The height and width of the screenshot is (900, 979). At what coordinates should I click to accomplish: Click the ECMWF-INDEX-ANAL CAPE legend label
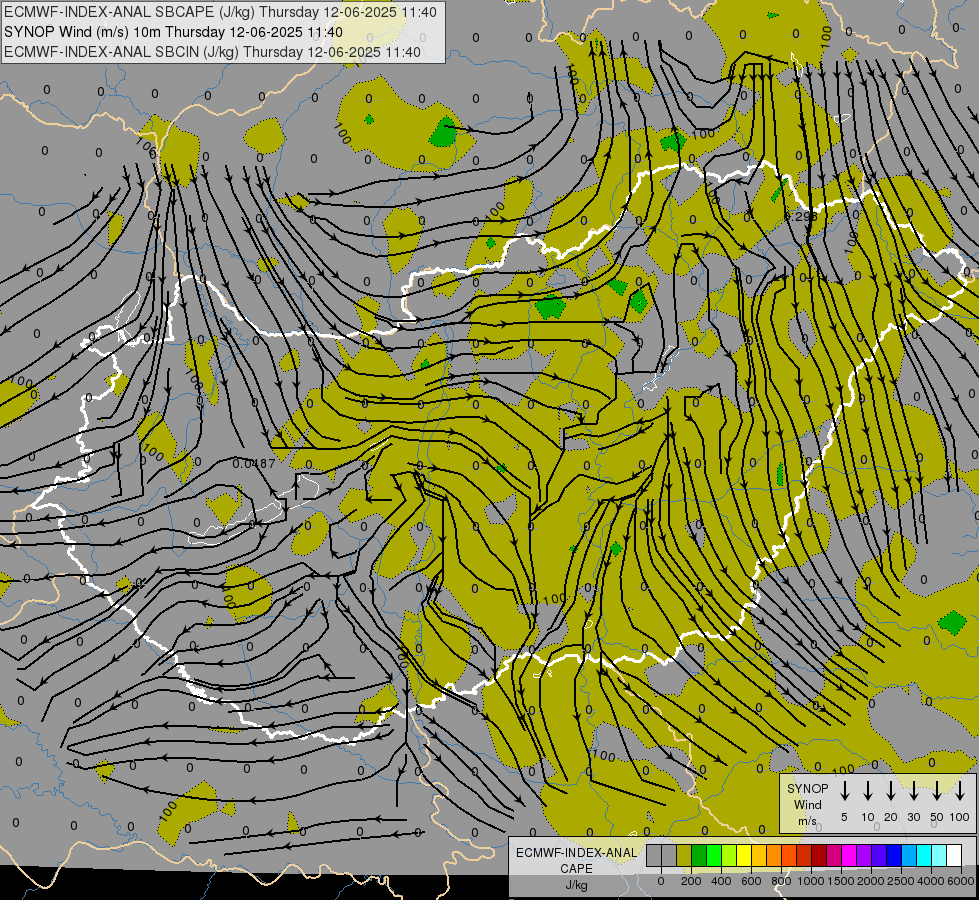(x=576, y=861)
